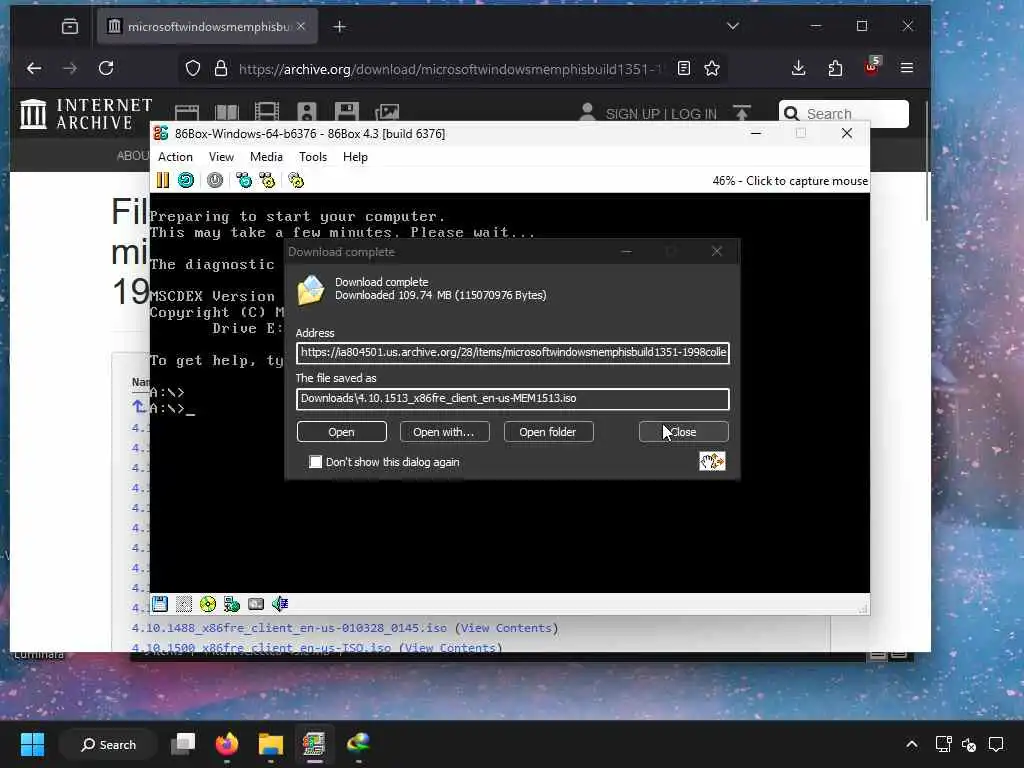Pause the 86Box emulation

pyautogui.click(x=163, y=180)
